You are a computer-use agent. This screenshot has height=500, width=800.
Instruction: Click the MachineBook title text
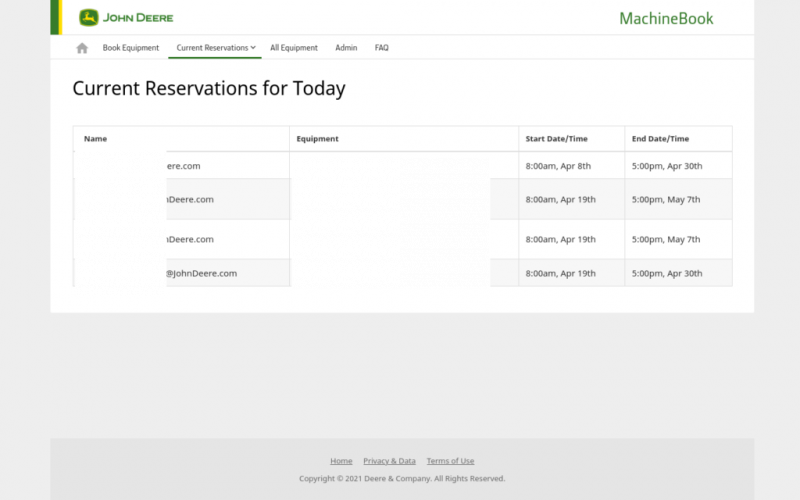coord(666,18)
